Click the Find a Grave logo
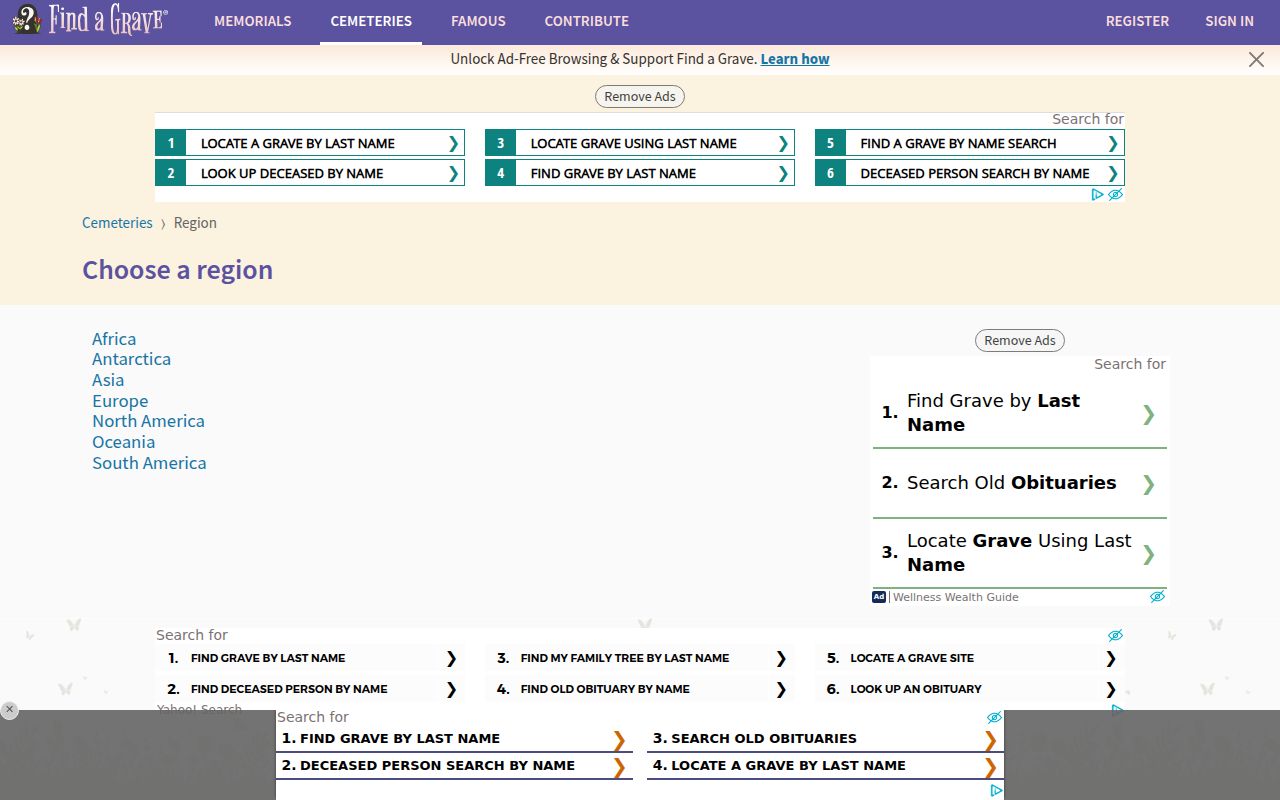Screen dimensions: 1280x800 click(90, 20)
